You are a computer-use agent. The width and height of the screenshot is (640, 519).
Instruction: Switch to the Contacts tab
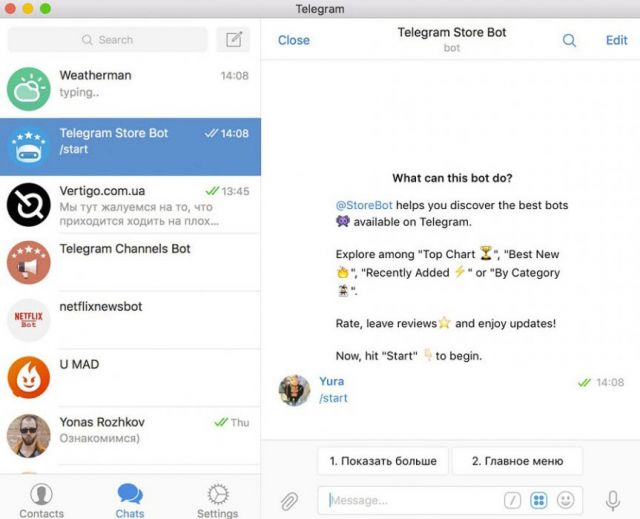click(x=42, y=501)
